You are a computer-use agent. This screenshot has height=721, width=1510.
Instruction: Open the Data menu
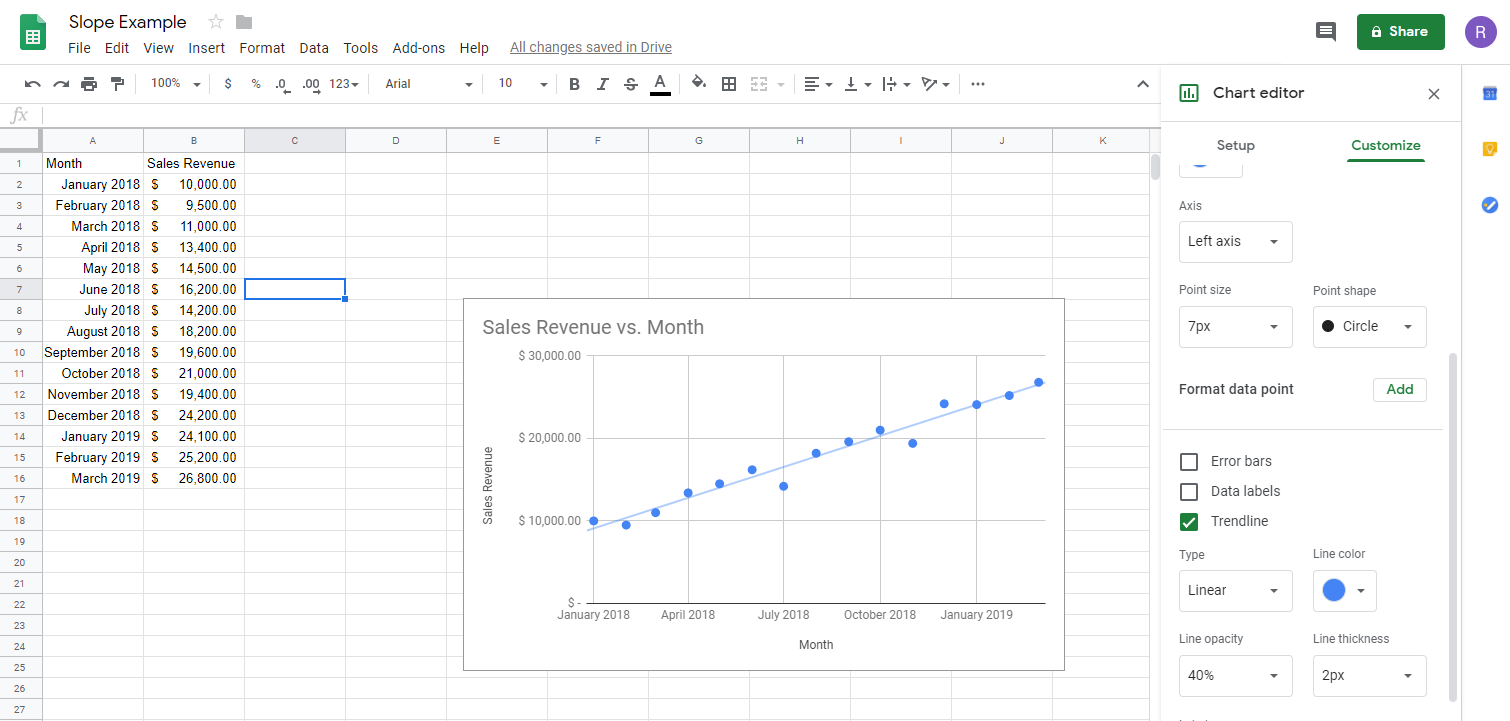[x=314, y=48]
